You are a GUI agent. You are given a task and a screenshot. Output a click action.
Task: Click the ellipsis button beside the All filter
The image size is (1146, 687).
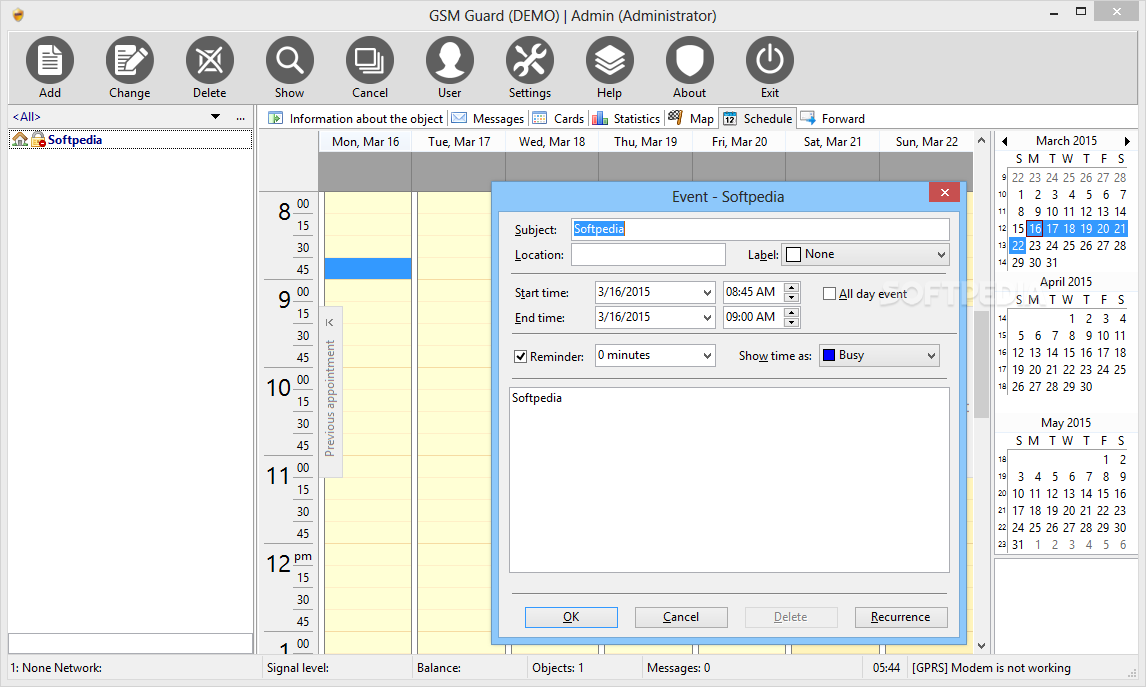[240, 118]
